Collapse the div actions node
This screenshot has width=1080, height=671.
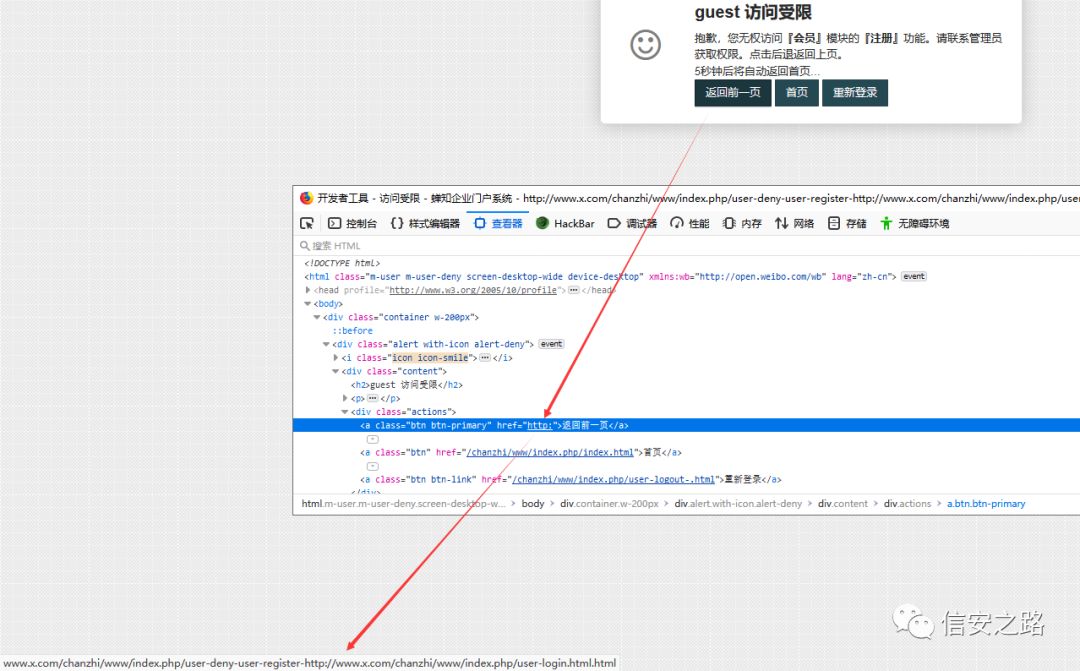pos(345,412)
